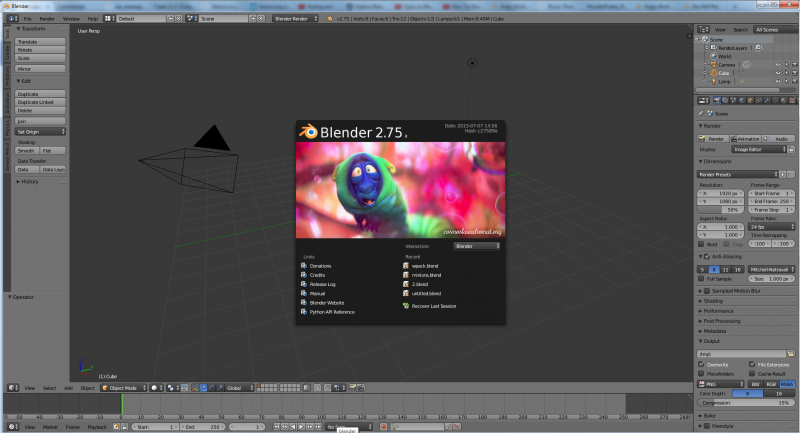
Task: Select 16 color depth option
Action: click(x=779, y=394)
